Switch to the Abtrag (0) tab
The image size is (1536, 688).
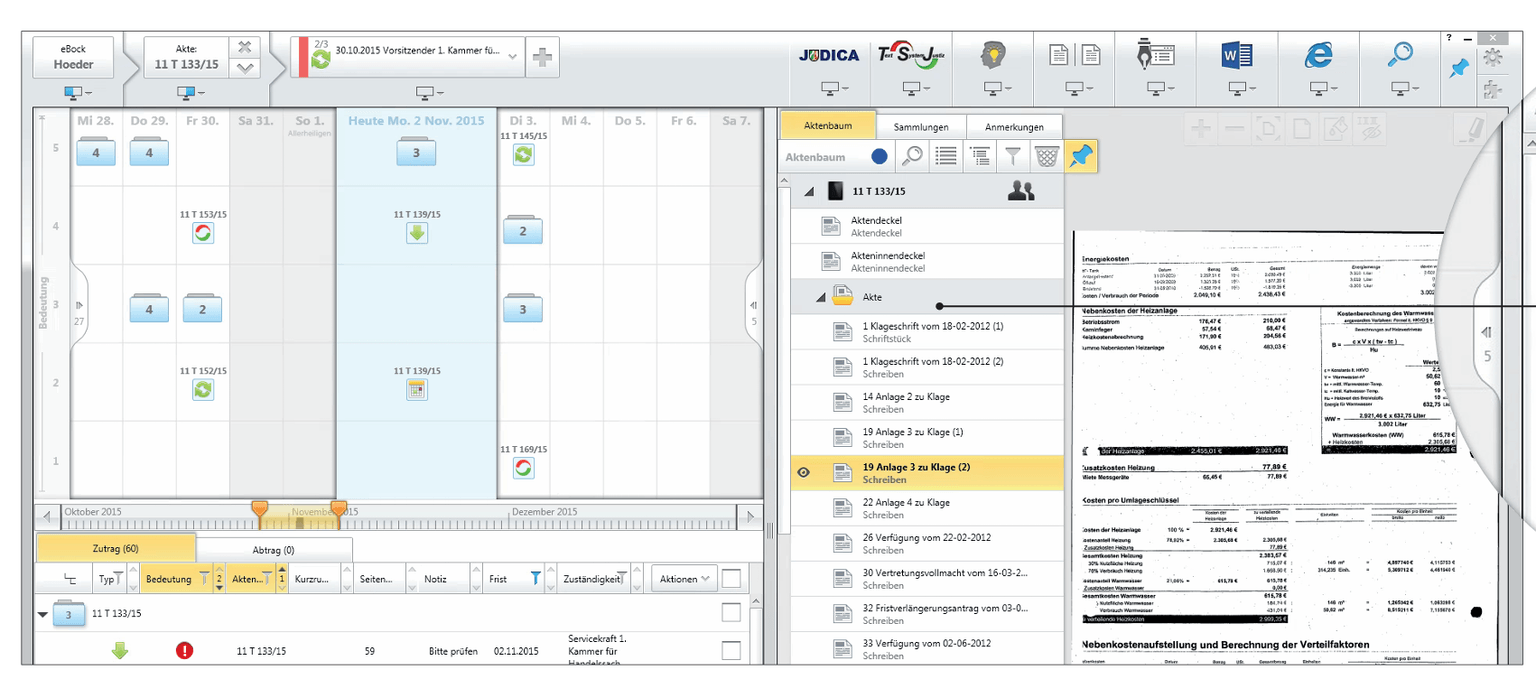(x=273, y=549)
